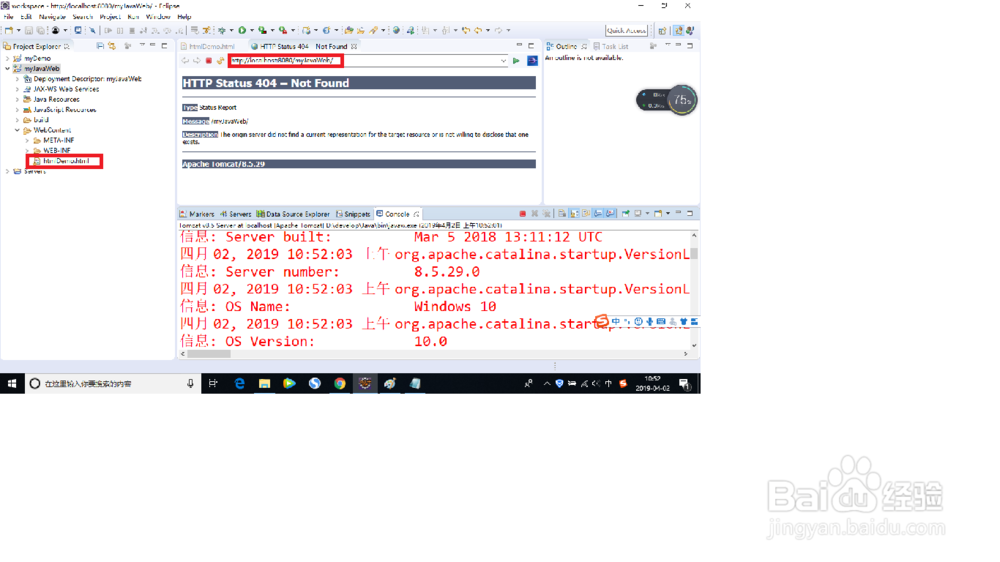This screenshot has height=562, width=1000.
Task: Click the Remove Launch icon in Console
Action: 534,214
